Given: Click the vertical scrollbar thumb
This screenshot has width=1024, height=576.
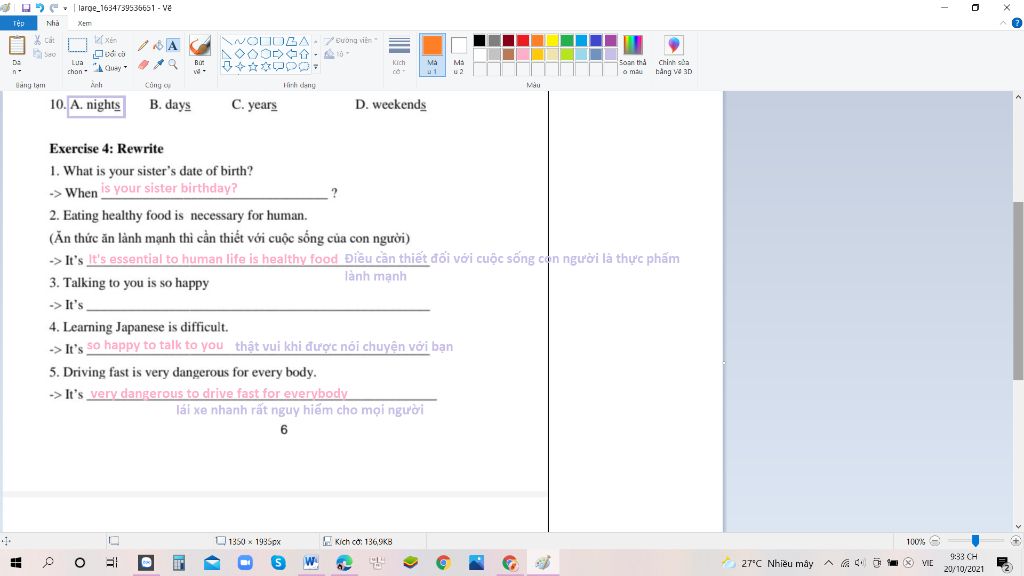Looking at the screenshot, I should [1017, 291].
